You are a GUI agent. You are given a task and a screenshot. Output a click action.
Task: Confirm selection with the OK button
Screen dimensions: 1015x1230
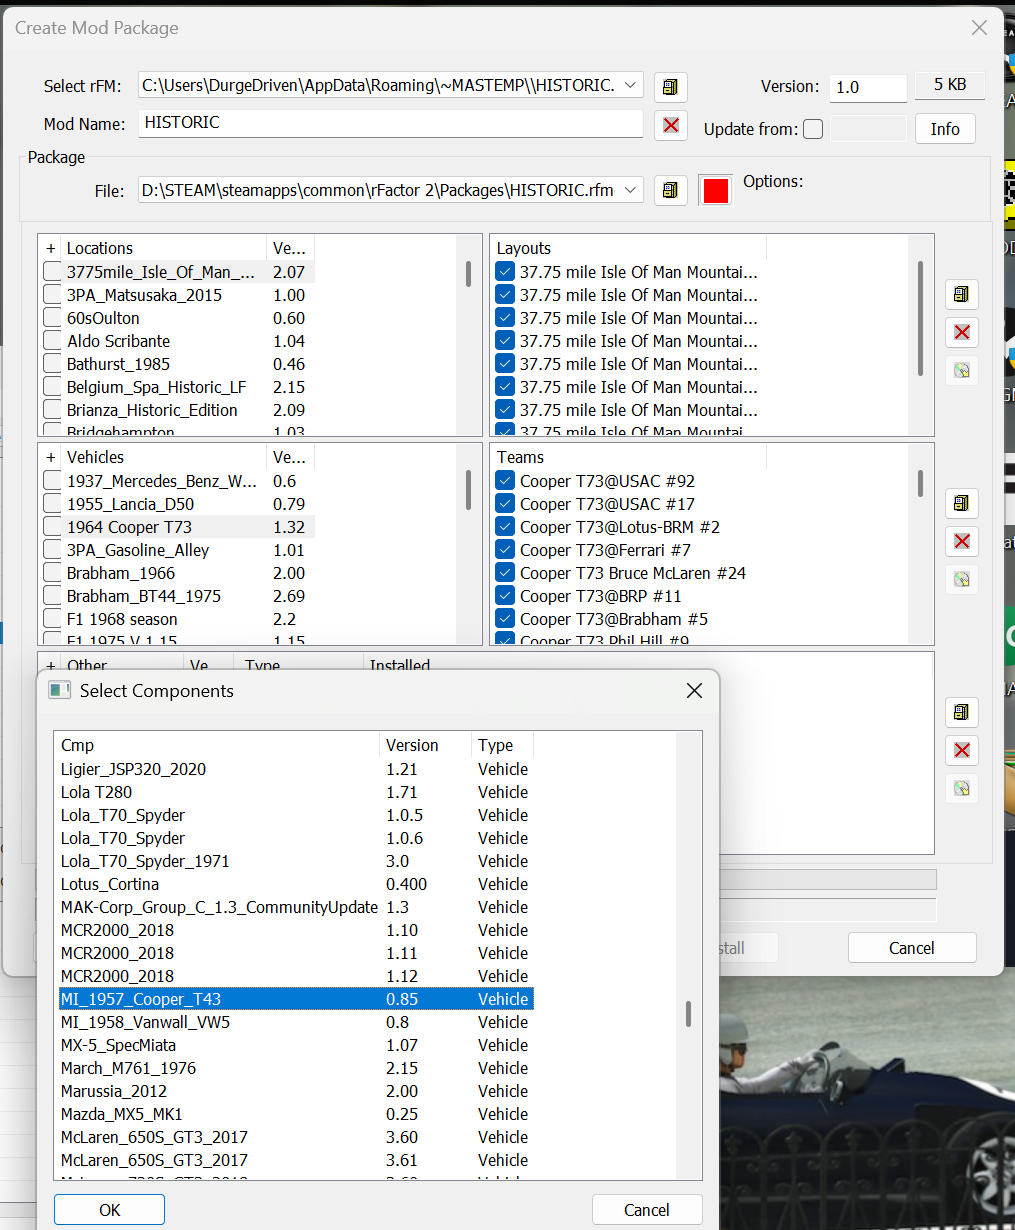[109, 1210]
